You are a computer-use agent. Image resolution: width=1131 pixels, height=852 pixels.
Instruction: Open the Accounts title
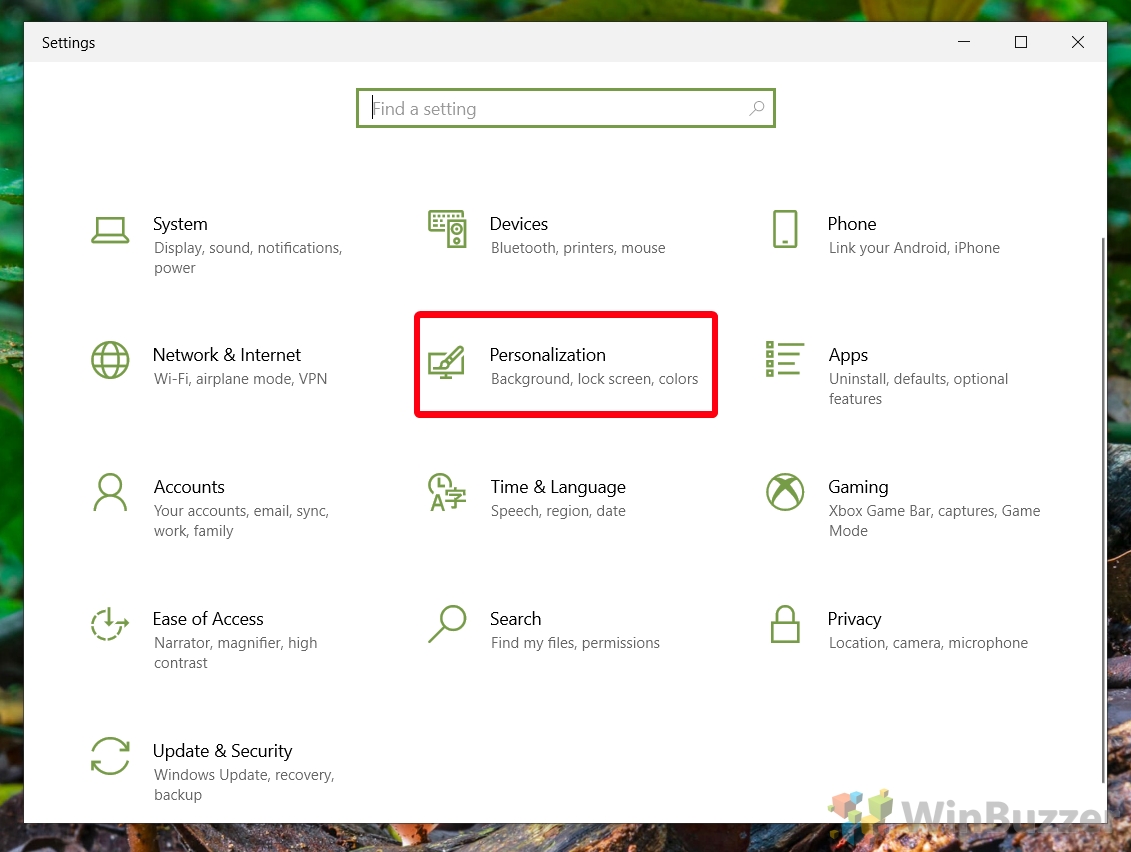[189, 487]
